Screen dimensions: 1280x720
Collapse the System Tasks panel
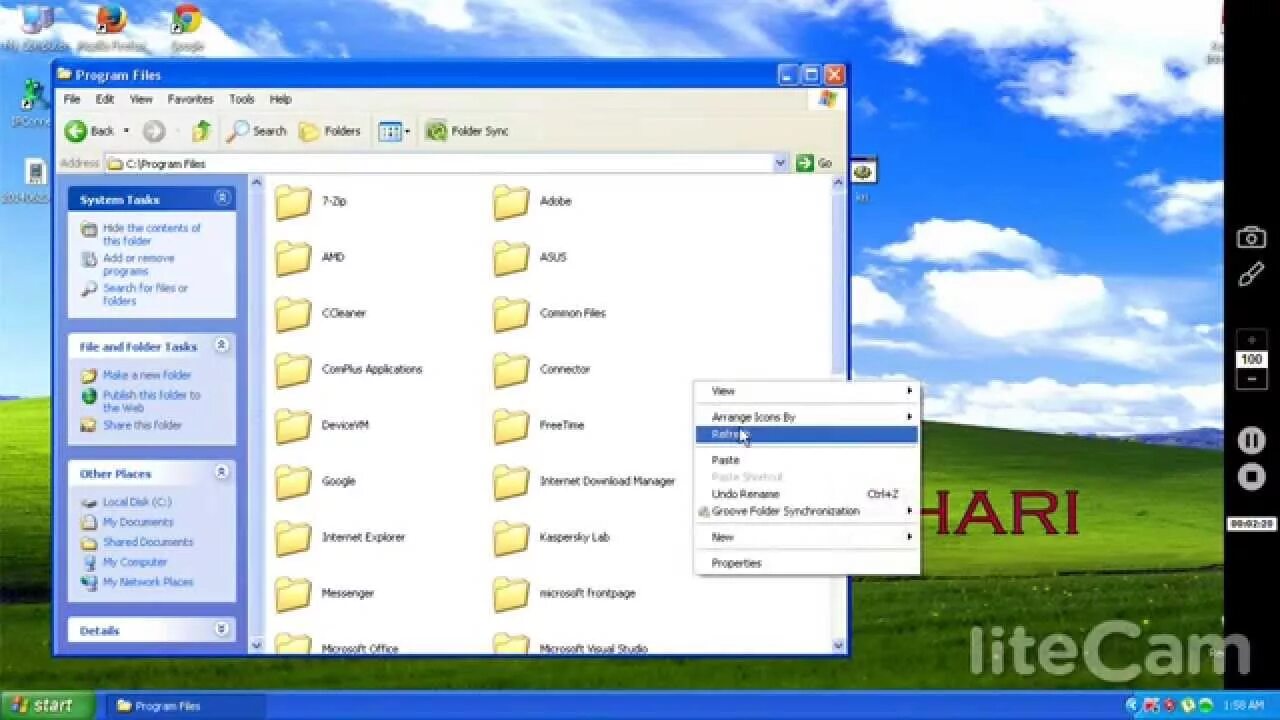coord(222,198)
